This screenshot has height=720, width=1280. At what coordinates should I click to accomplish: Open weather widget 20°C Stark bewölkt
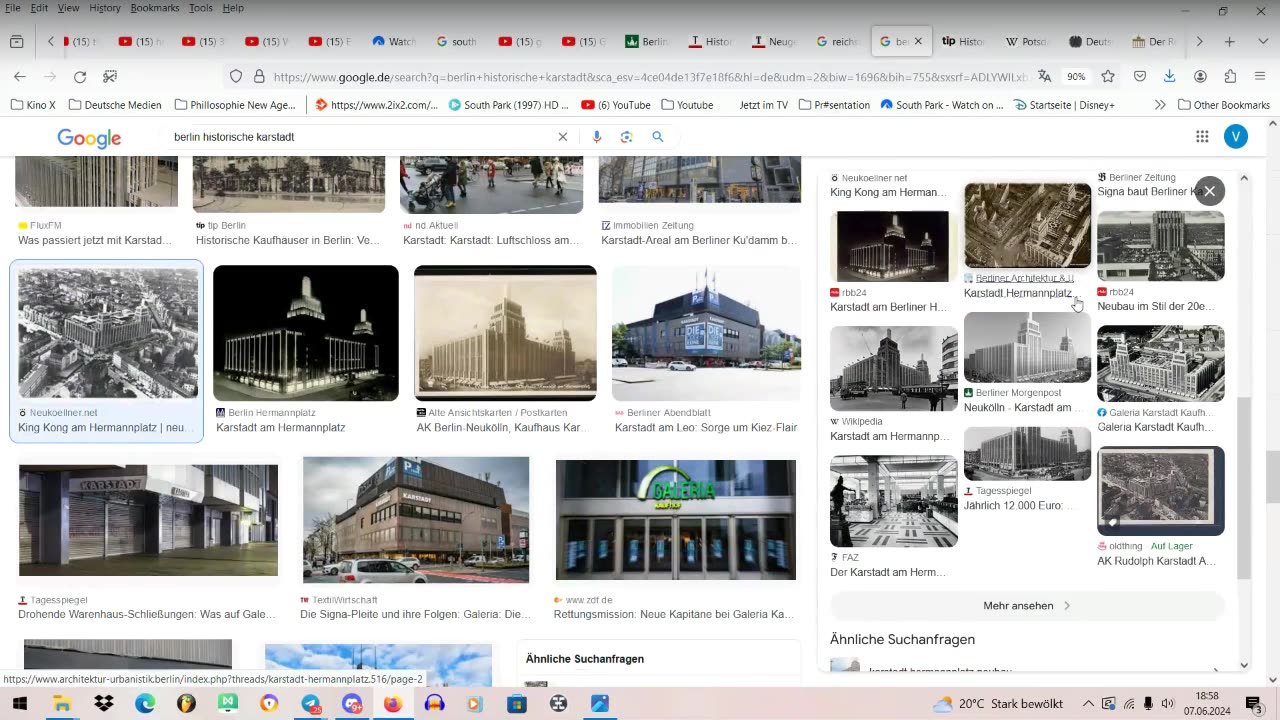click(x=997, y=704)
